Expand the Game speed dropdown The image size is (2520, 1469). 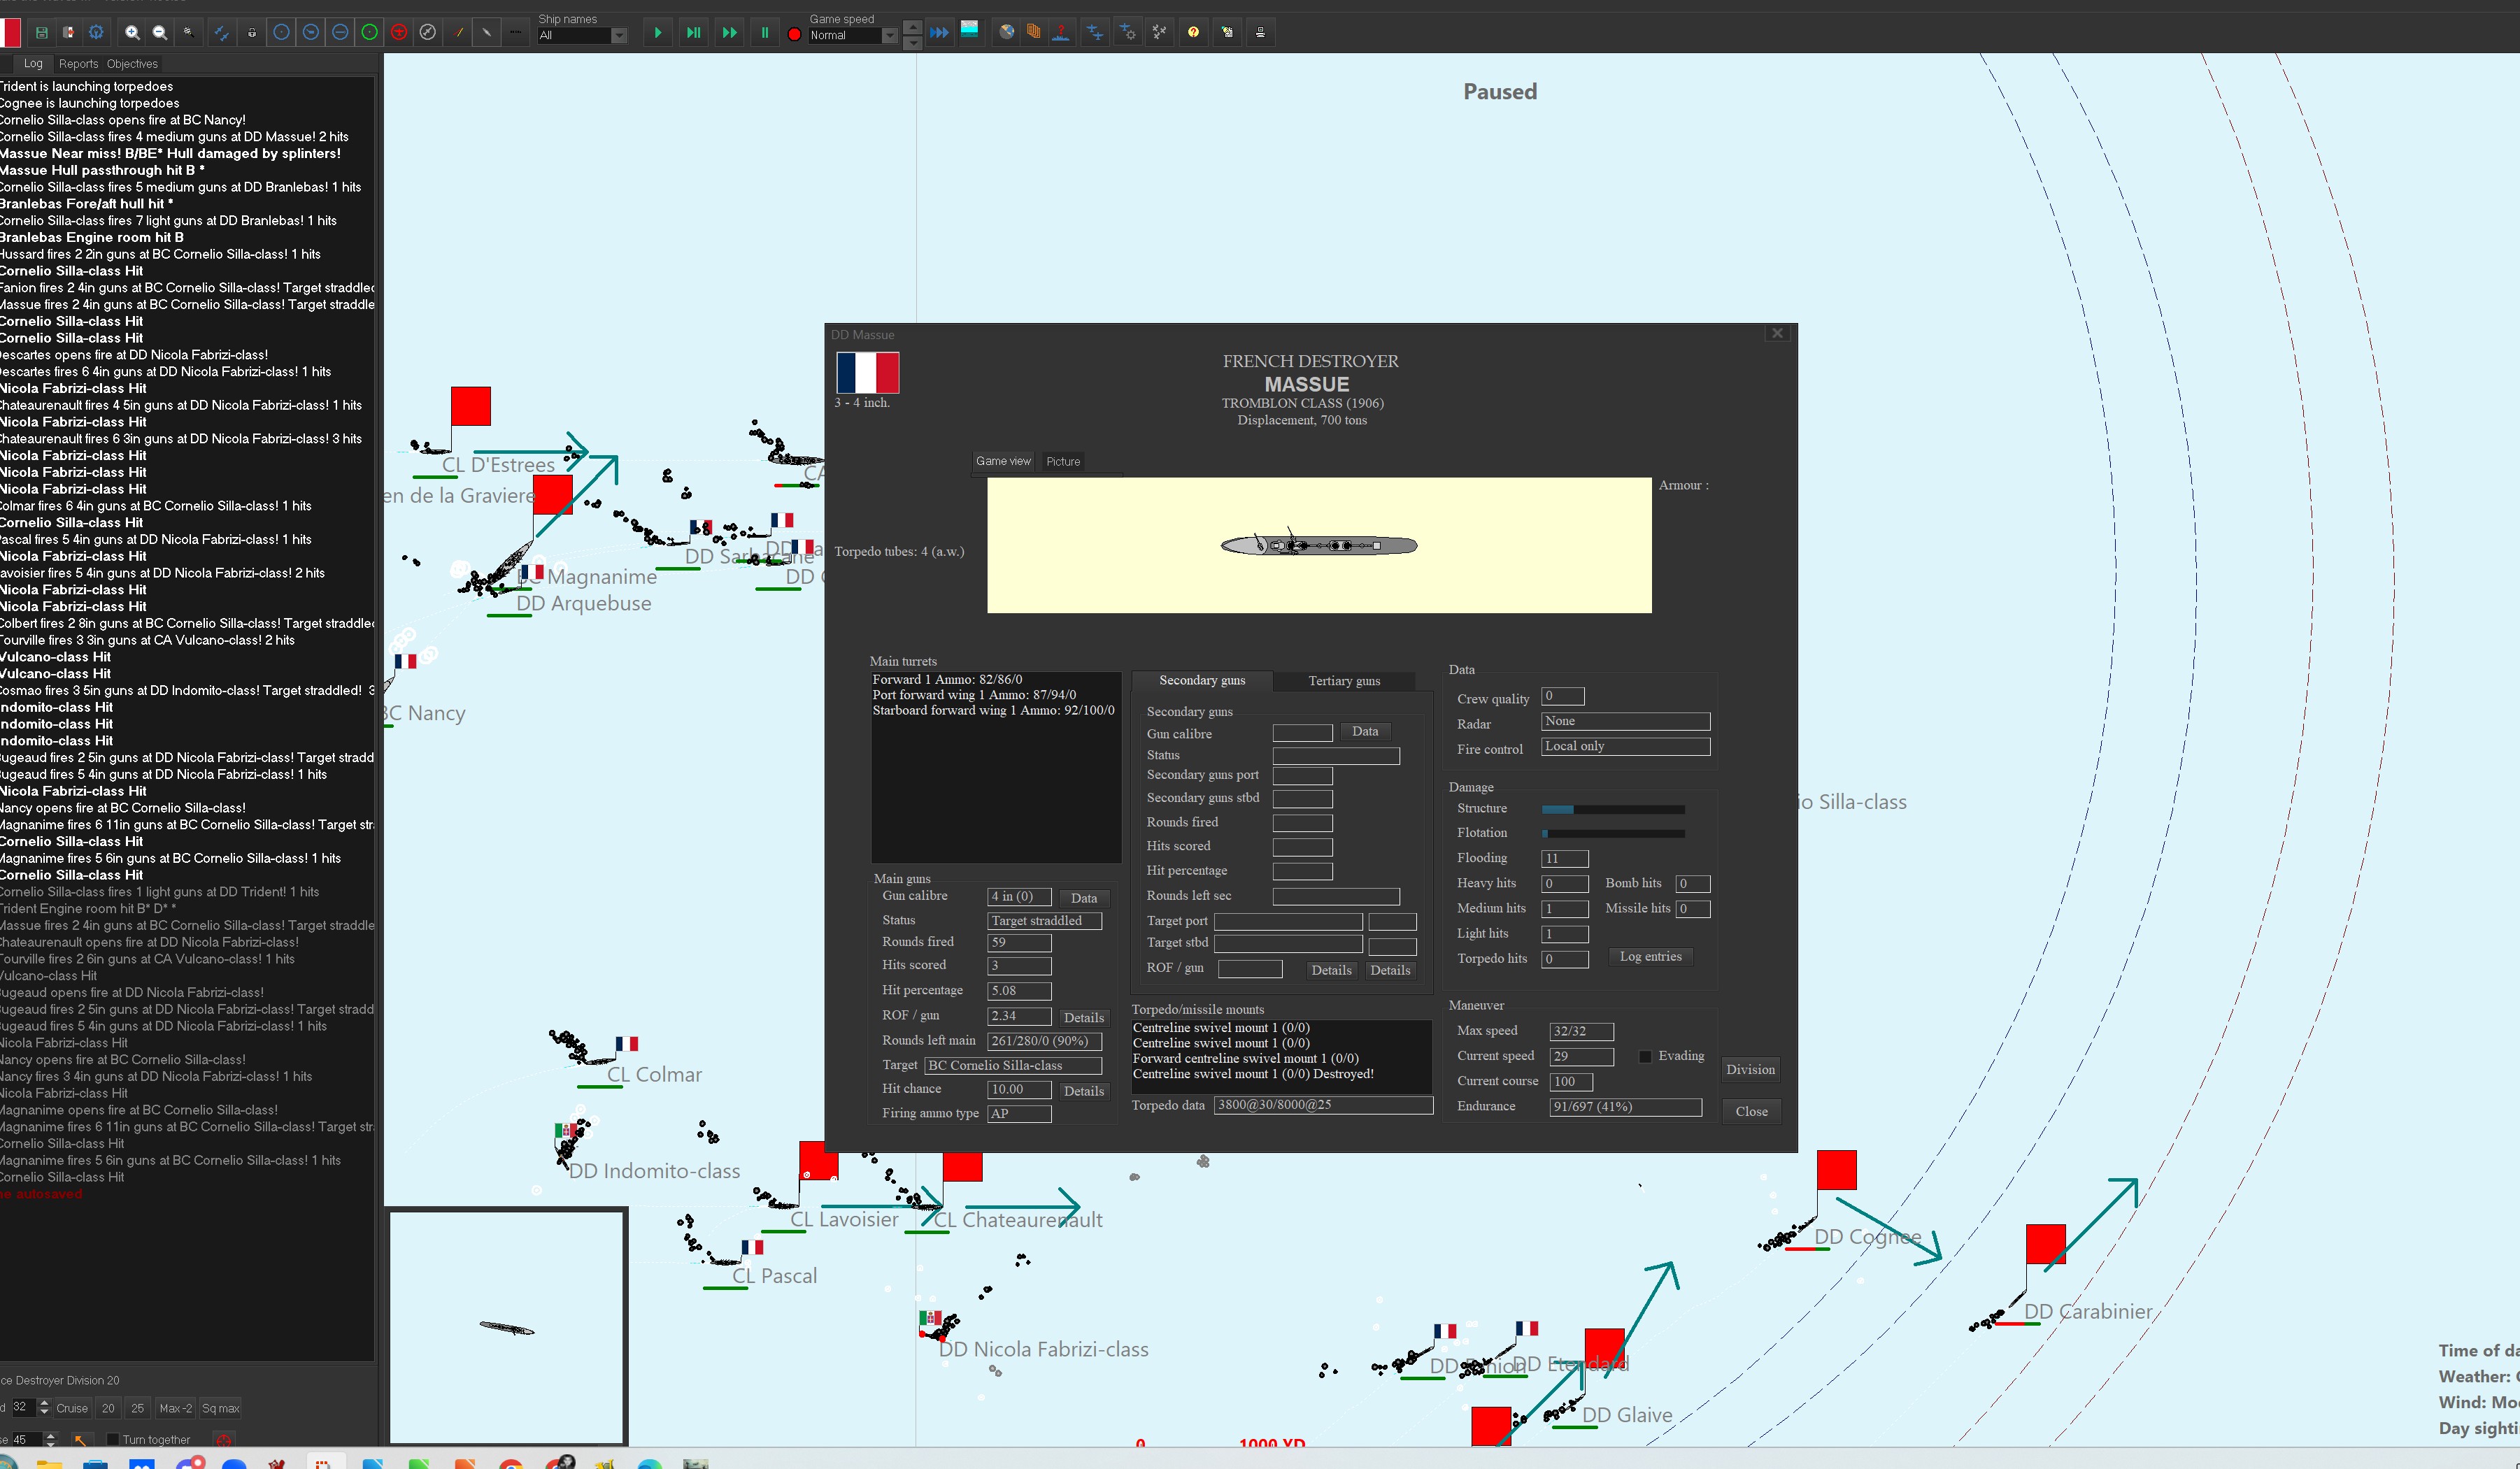[x=889, y=36]
